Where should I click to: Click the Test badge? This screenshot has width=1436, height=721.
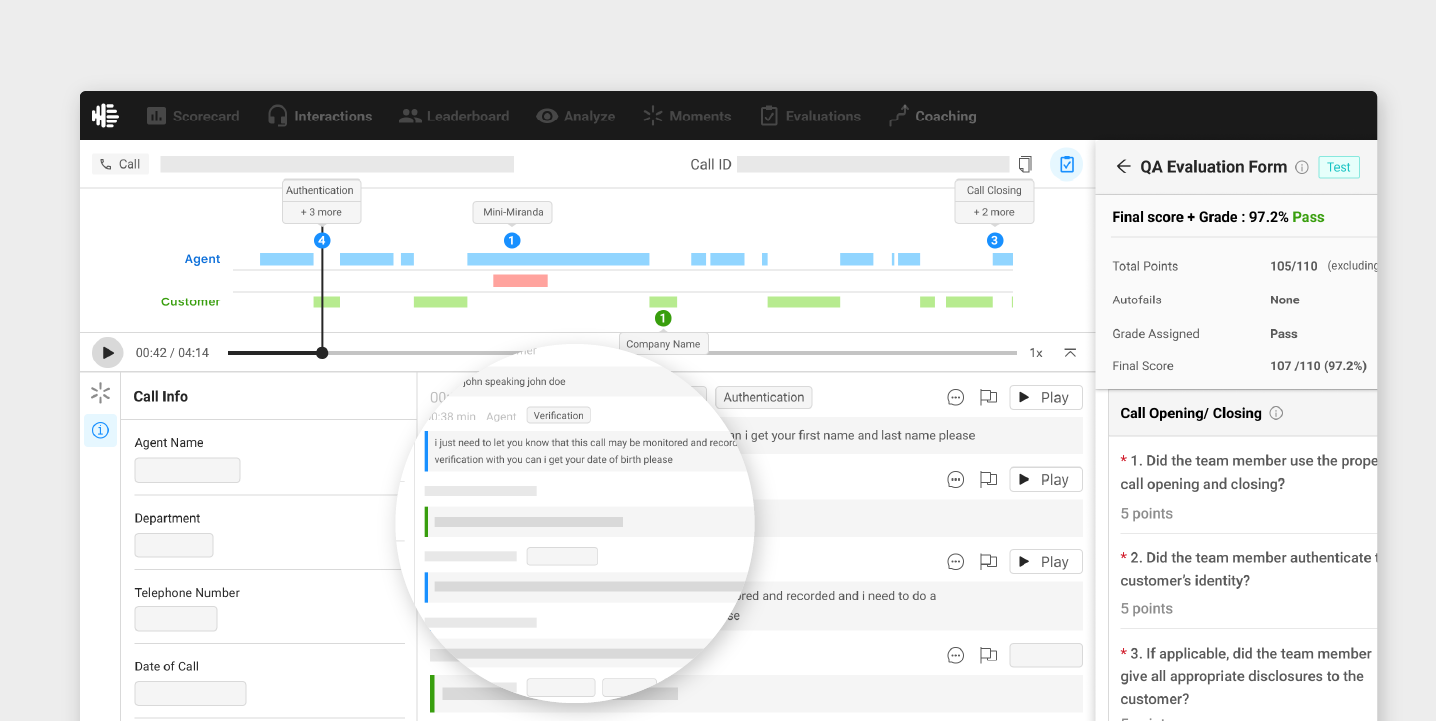1339,167
